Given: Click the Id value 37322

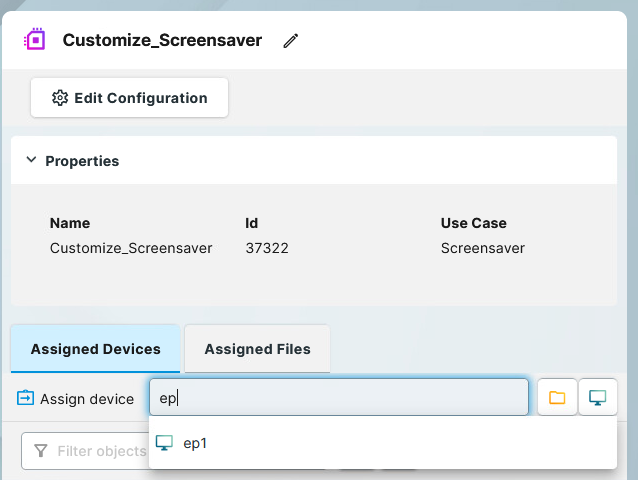Looking at the screenshot, I should point(267,248).
